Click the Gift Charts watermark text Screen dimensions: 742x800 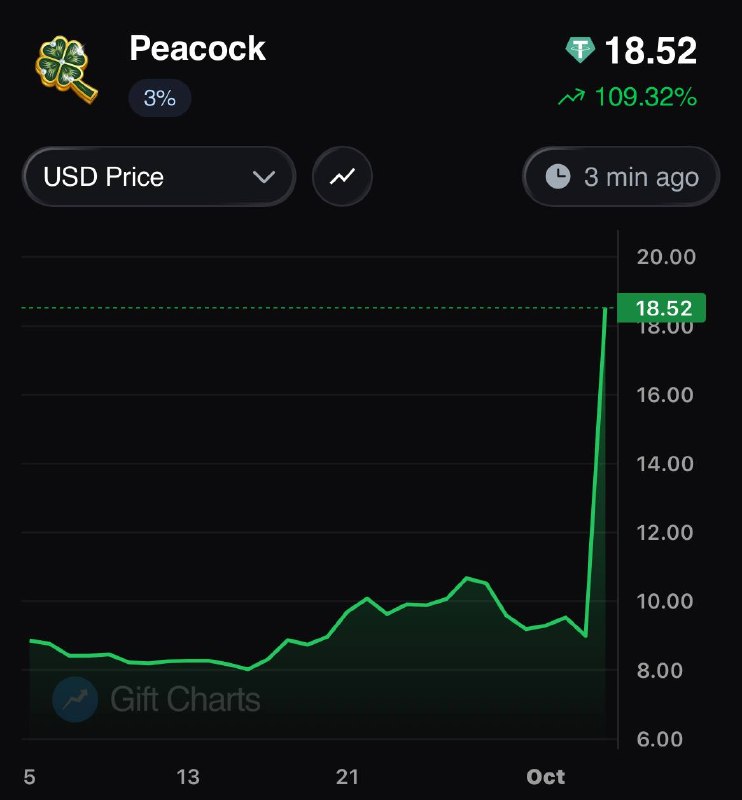coord(185,699)
